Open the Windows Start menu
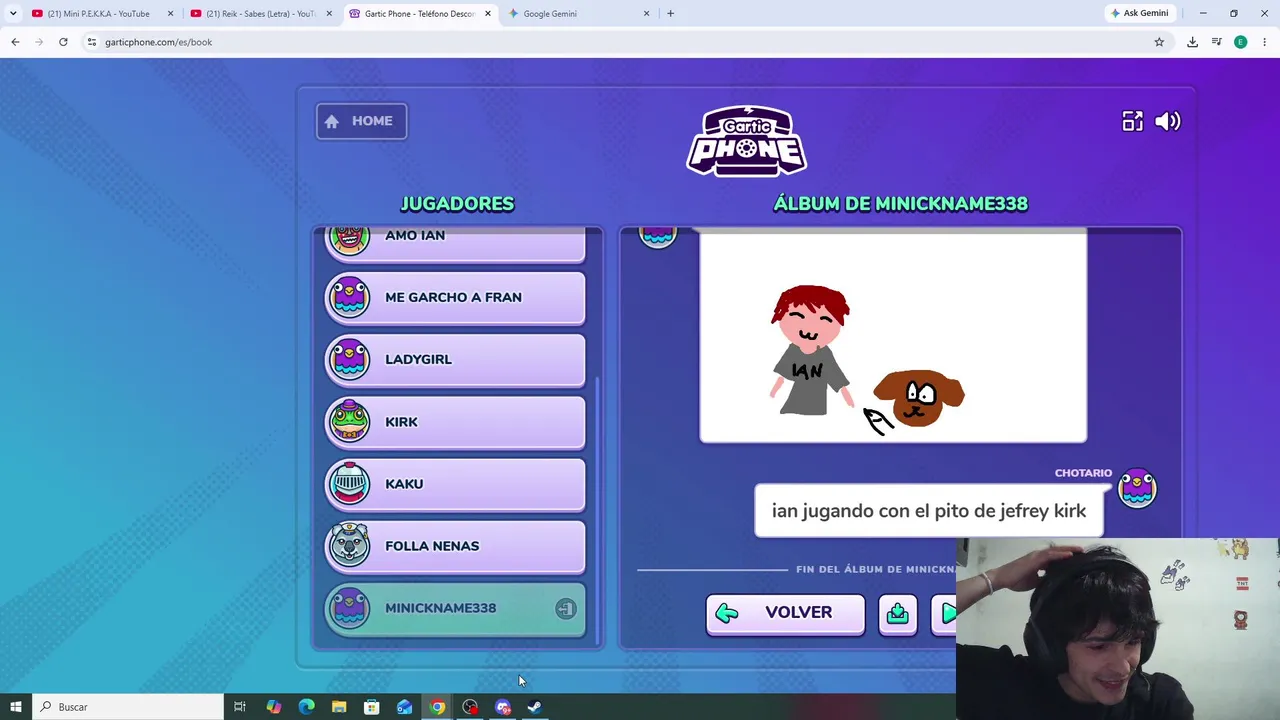 click(15, 707)
